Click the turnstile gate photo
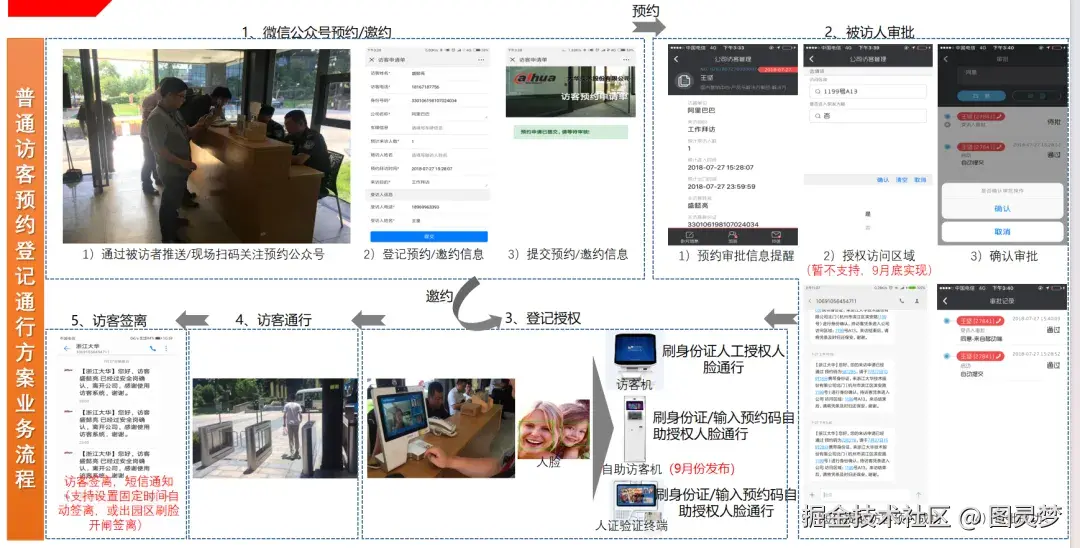 (275, 428)
